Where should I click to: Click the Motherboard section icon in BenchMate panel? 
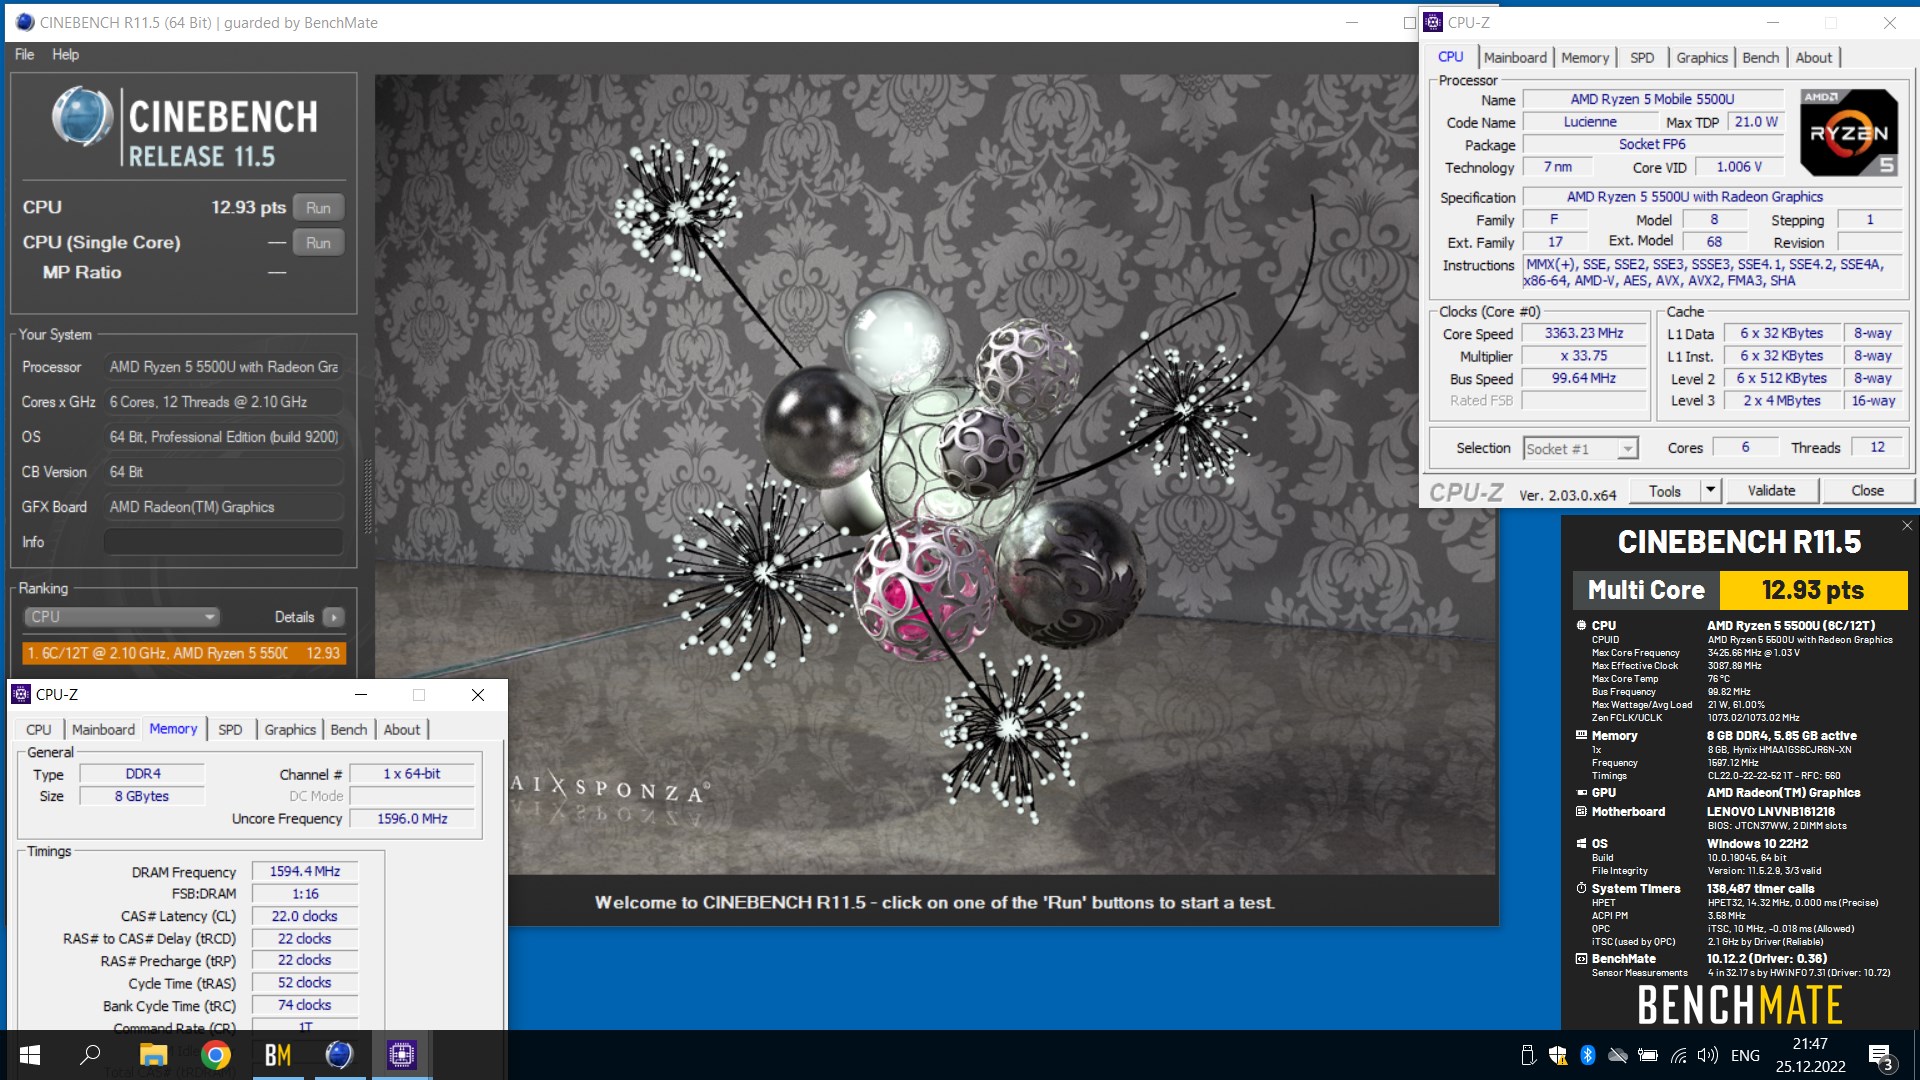click(1581, 811)
